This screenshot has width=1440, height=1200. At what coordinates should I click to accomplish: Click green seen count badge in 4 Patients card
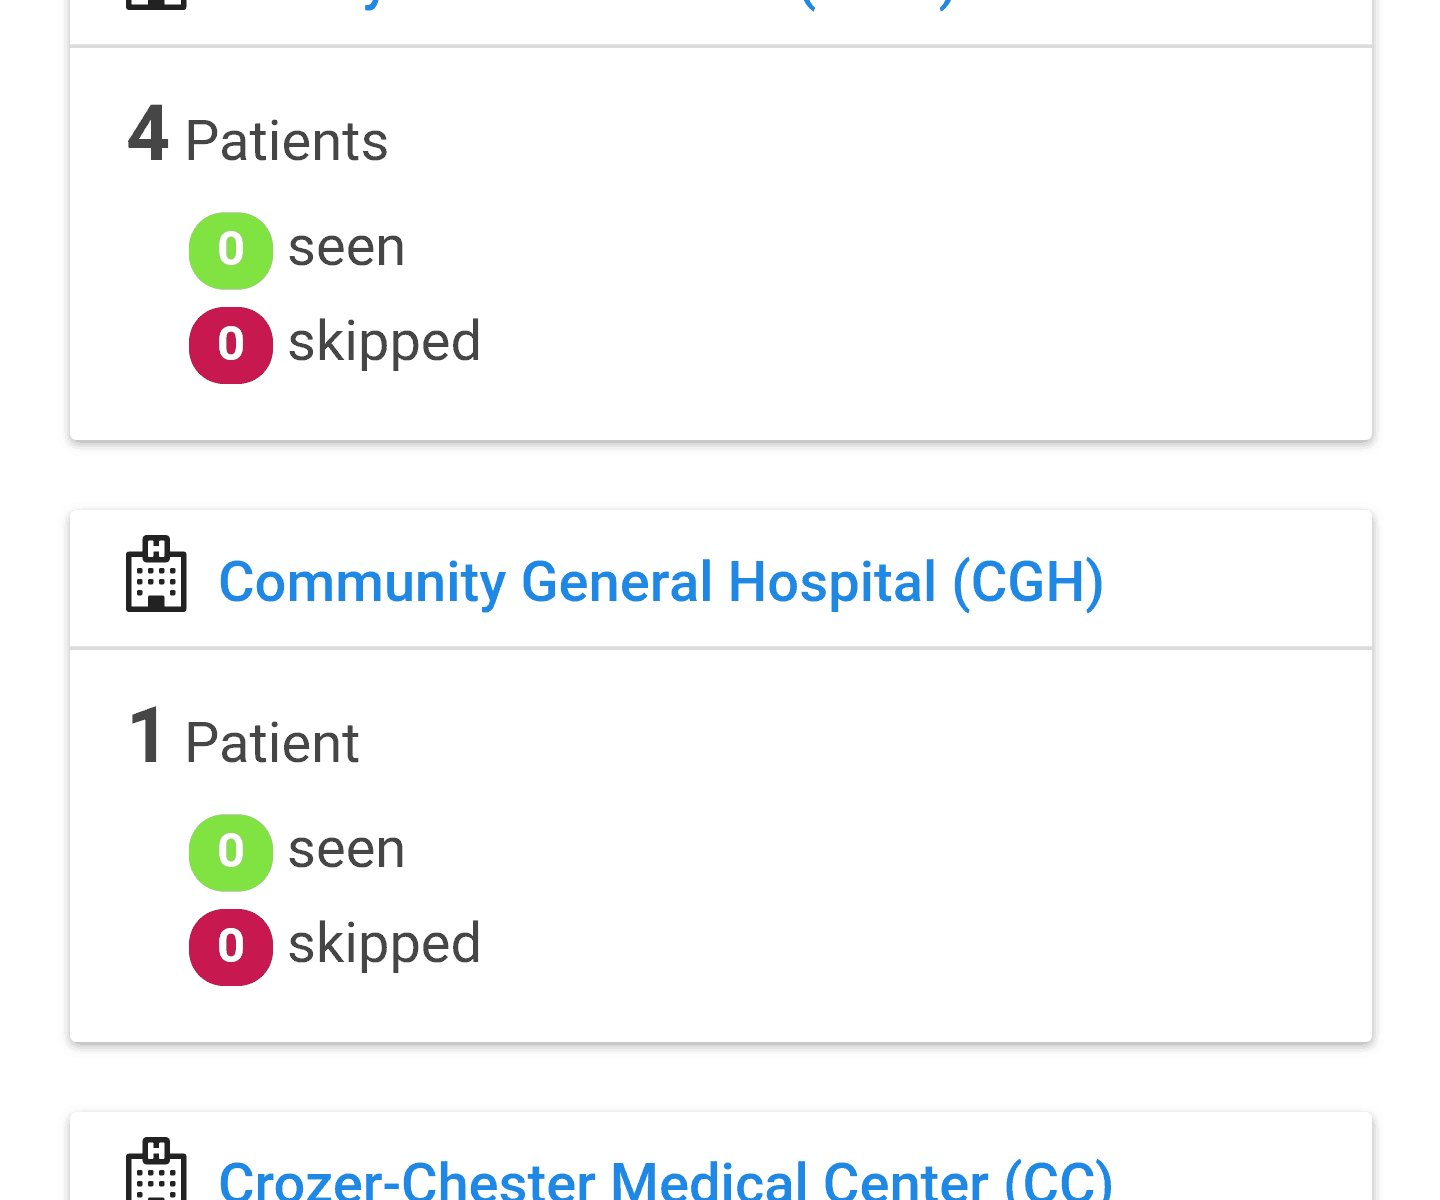pyautogui.click(x=231, y=250)
